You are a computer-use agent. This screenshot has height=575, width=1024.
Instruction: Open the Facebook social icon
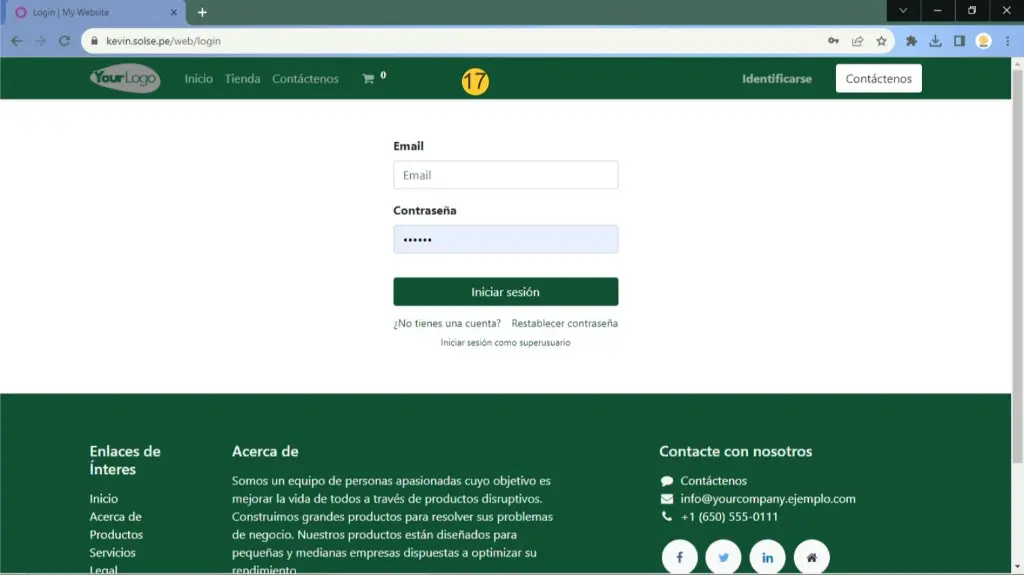point(679,557)
